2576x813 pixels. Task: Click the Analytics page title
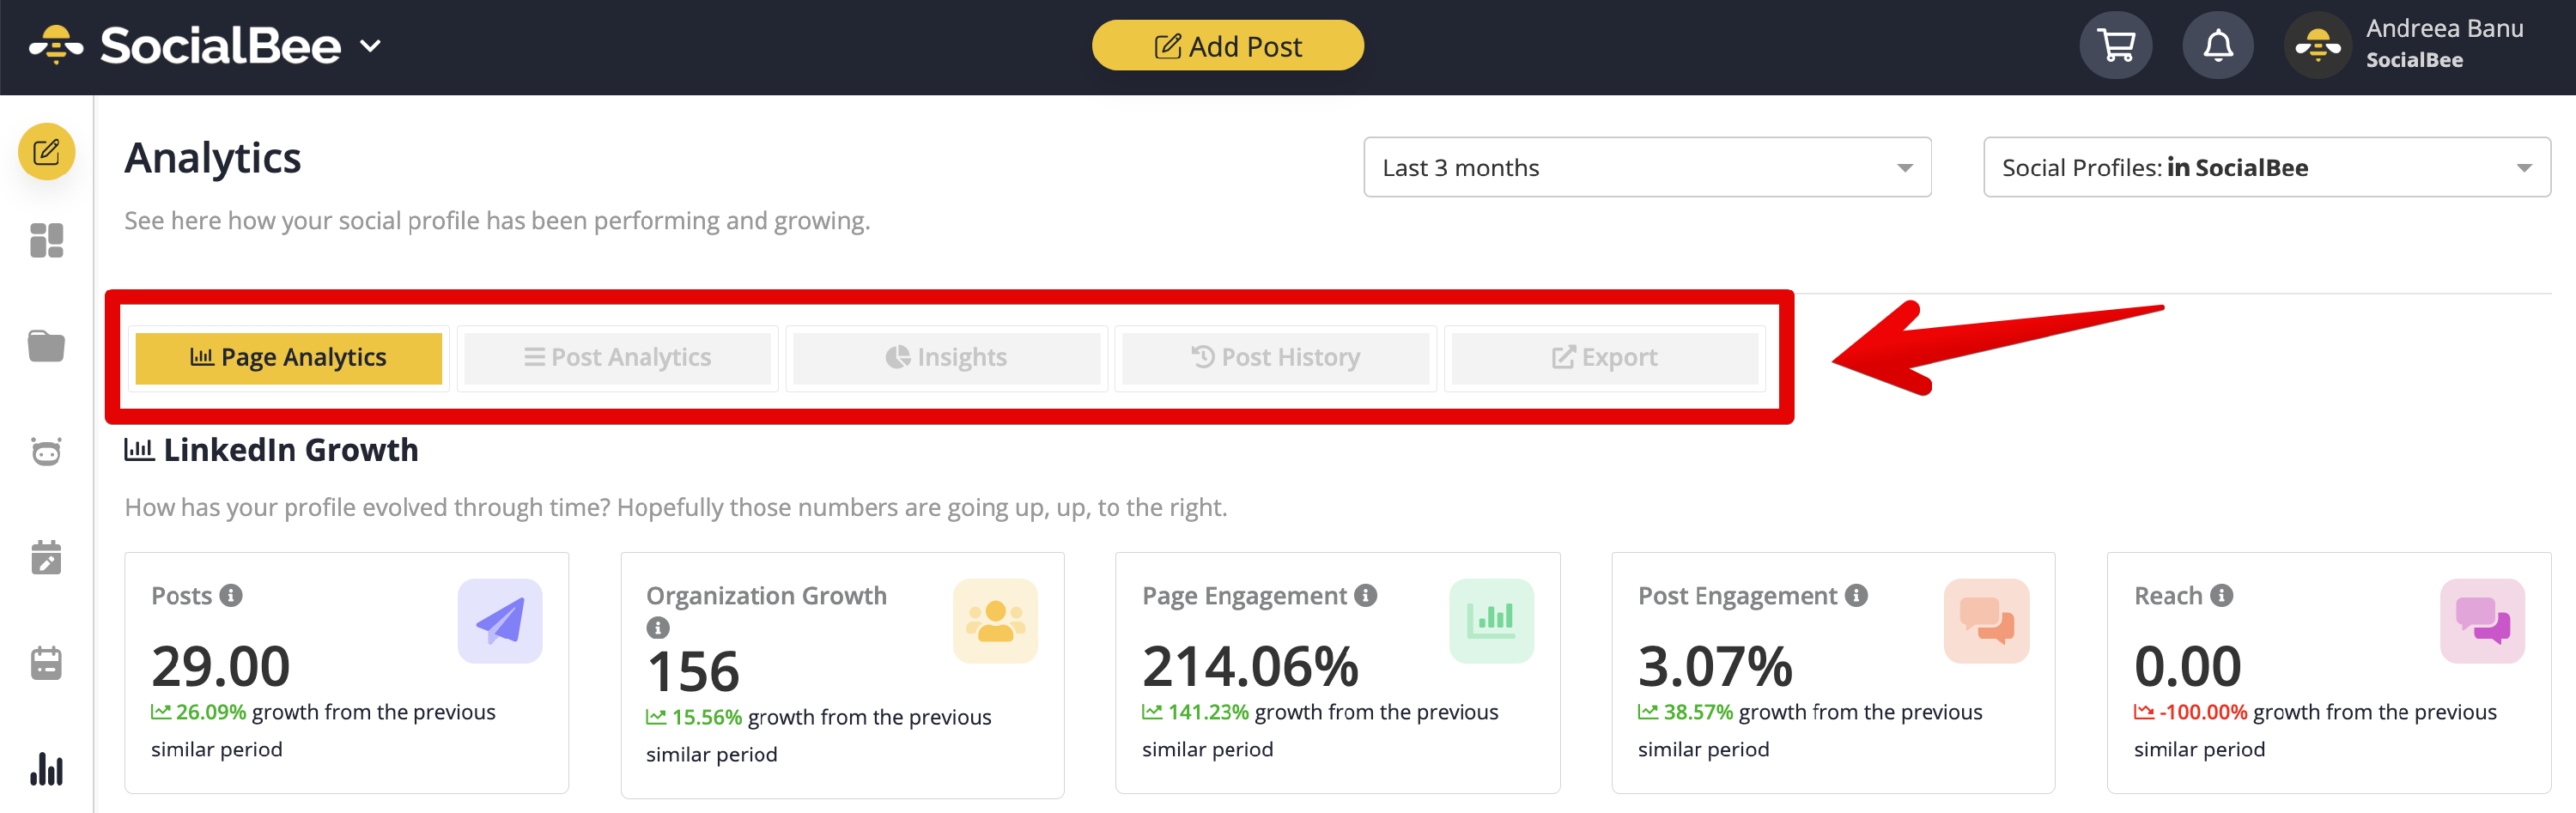(212, 158)
